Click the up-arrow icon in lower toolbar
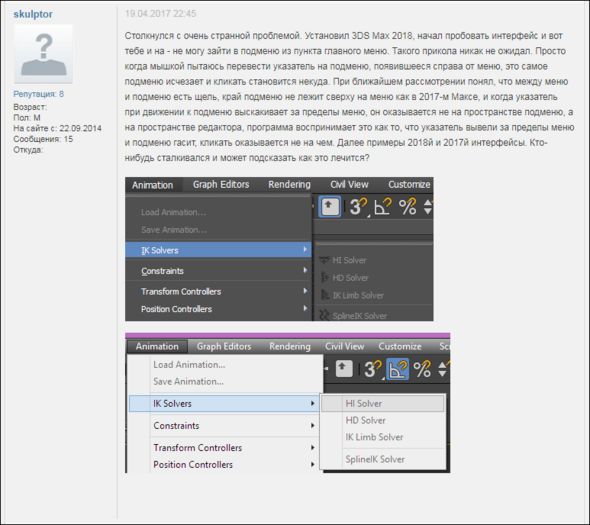Screen dimensions: 590x525 [x=344, y=368]
